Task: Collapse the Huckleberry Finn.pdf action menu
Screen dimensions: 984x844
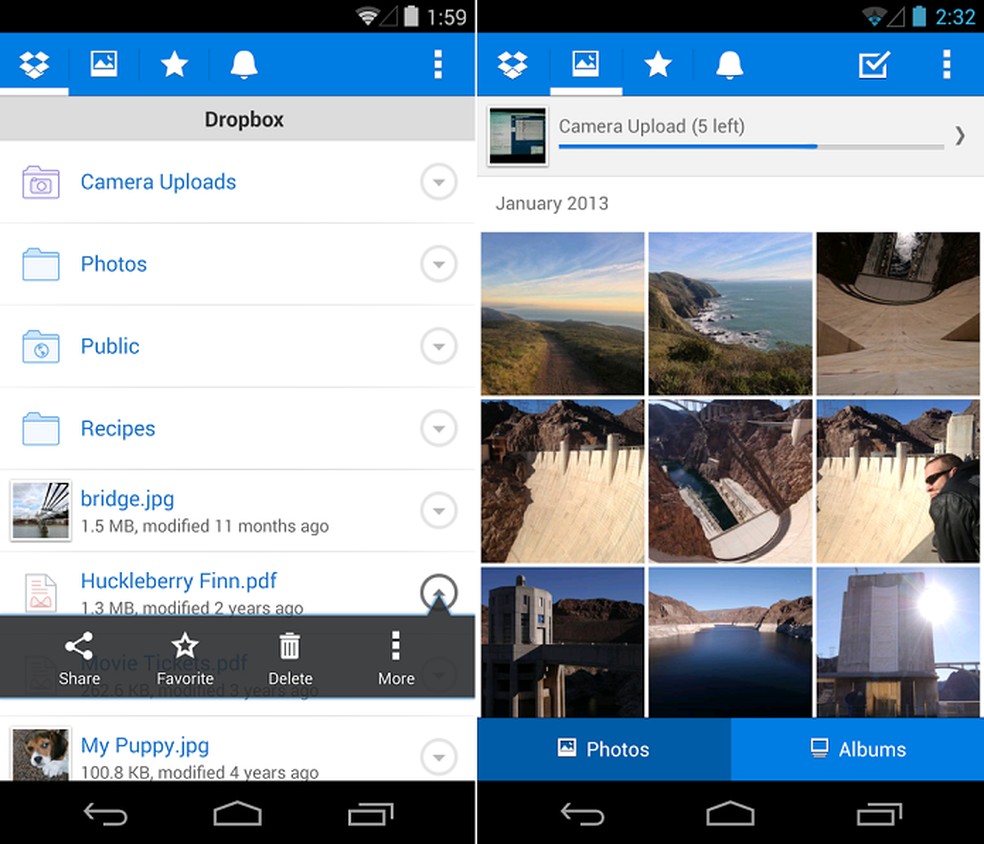Action: click(438, 592)
